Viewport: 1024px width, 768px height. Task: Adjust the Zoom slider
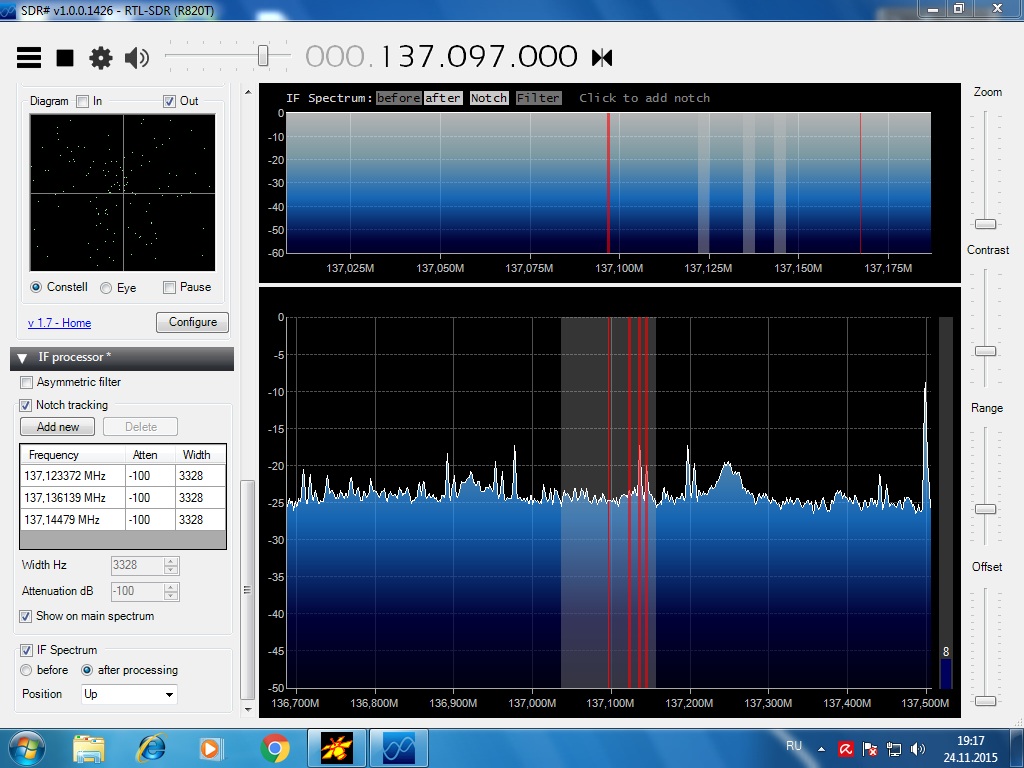click(985, 224)
